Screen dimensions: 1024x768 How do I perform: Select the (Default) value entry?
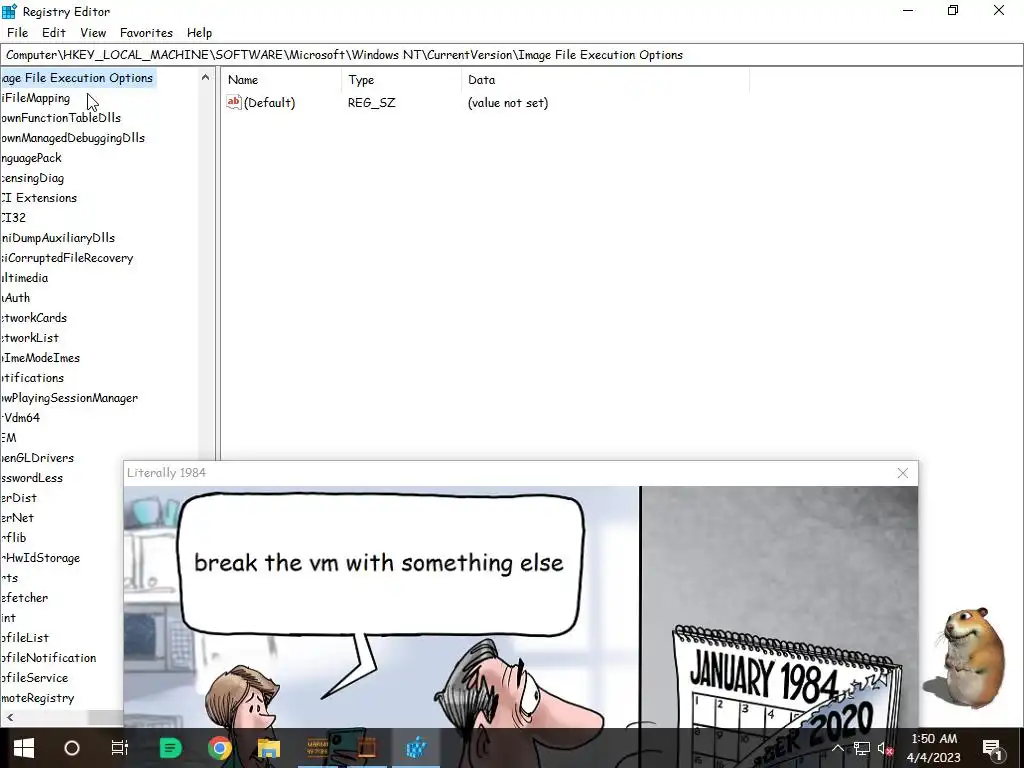pyautogui.click(x=269, y=103)
